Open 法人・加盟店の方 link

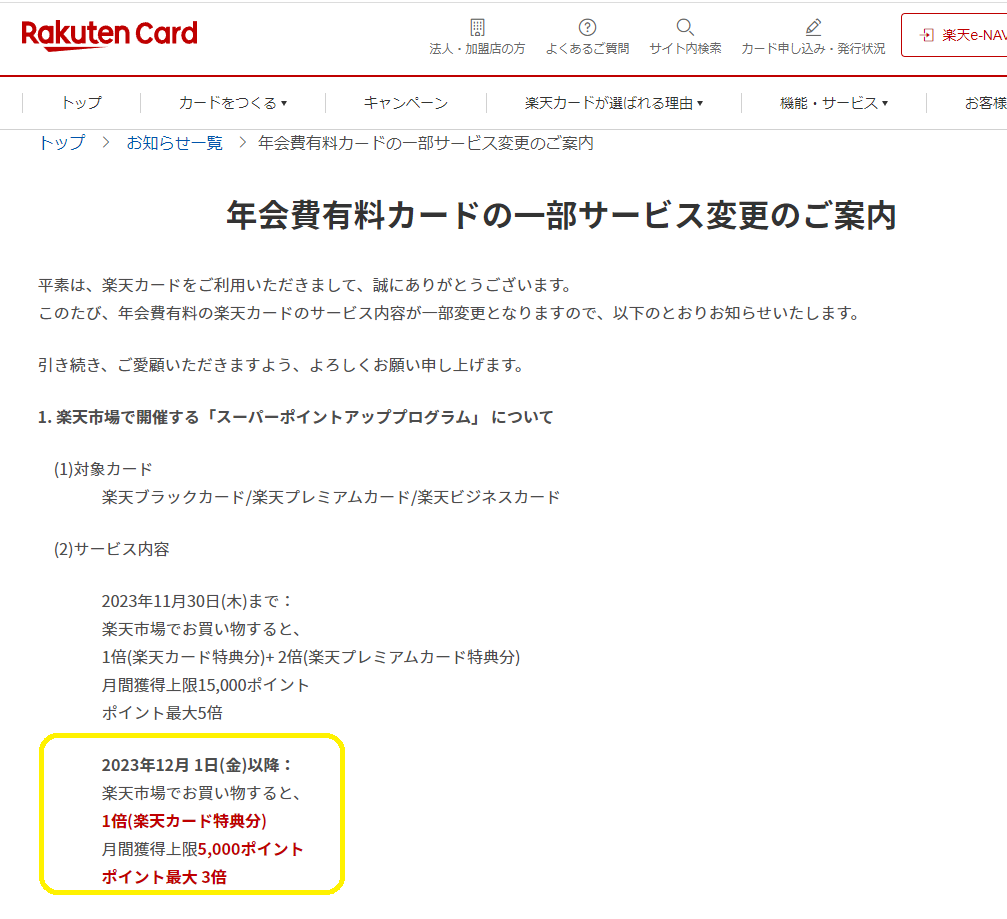[x=477, y=49]
